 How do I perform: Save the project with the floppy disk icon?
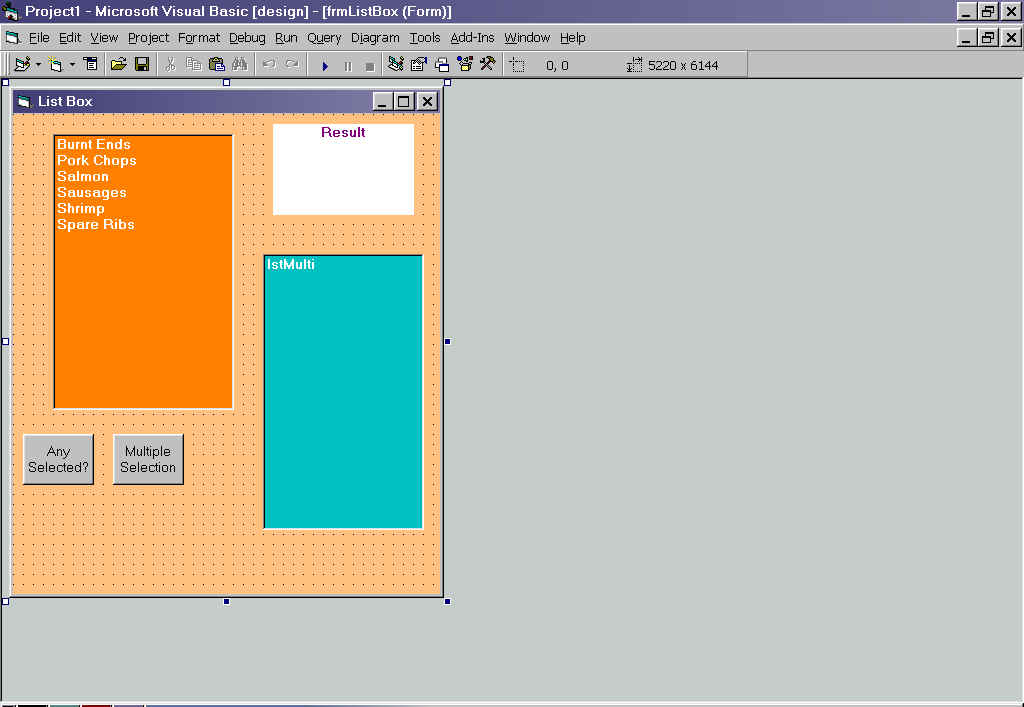click(x=142, y=65)
